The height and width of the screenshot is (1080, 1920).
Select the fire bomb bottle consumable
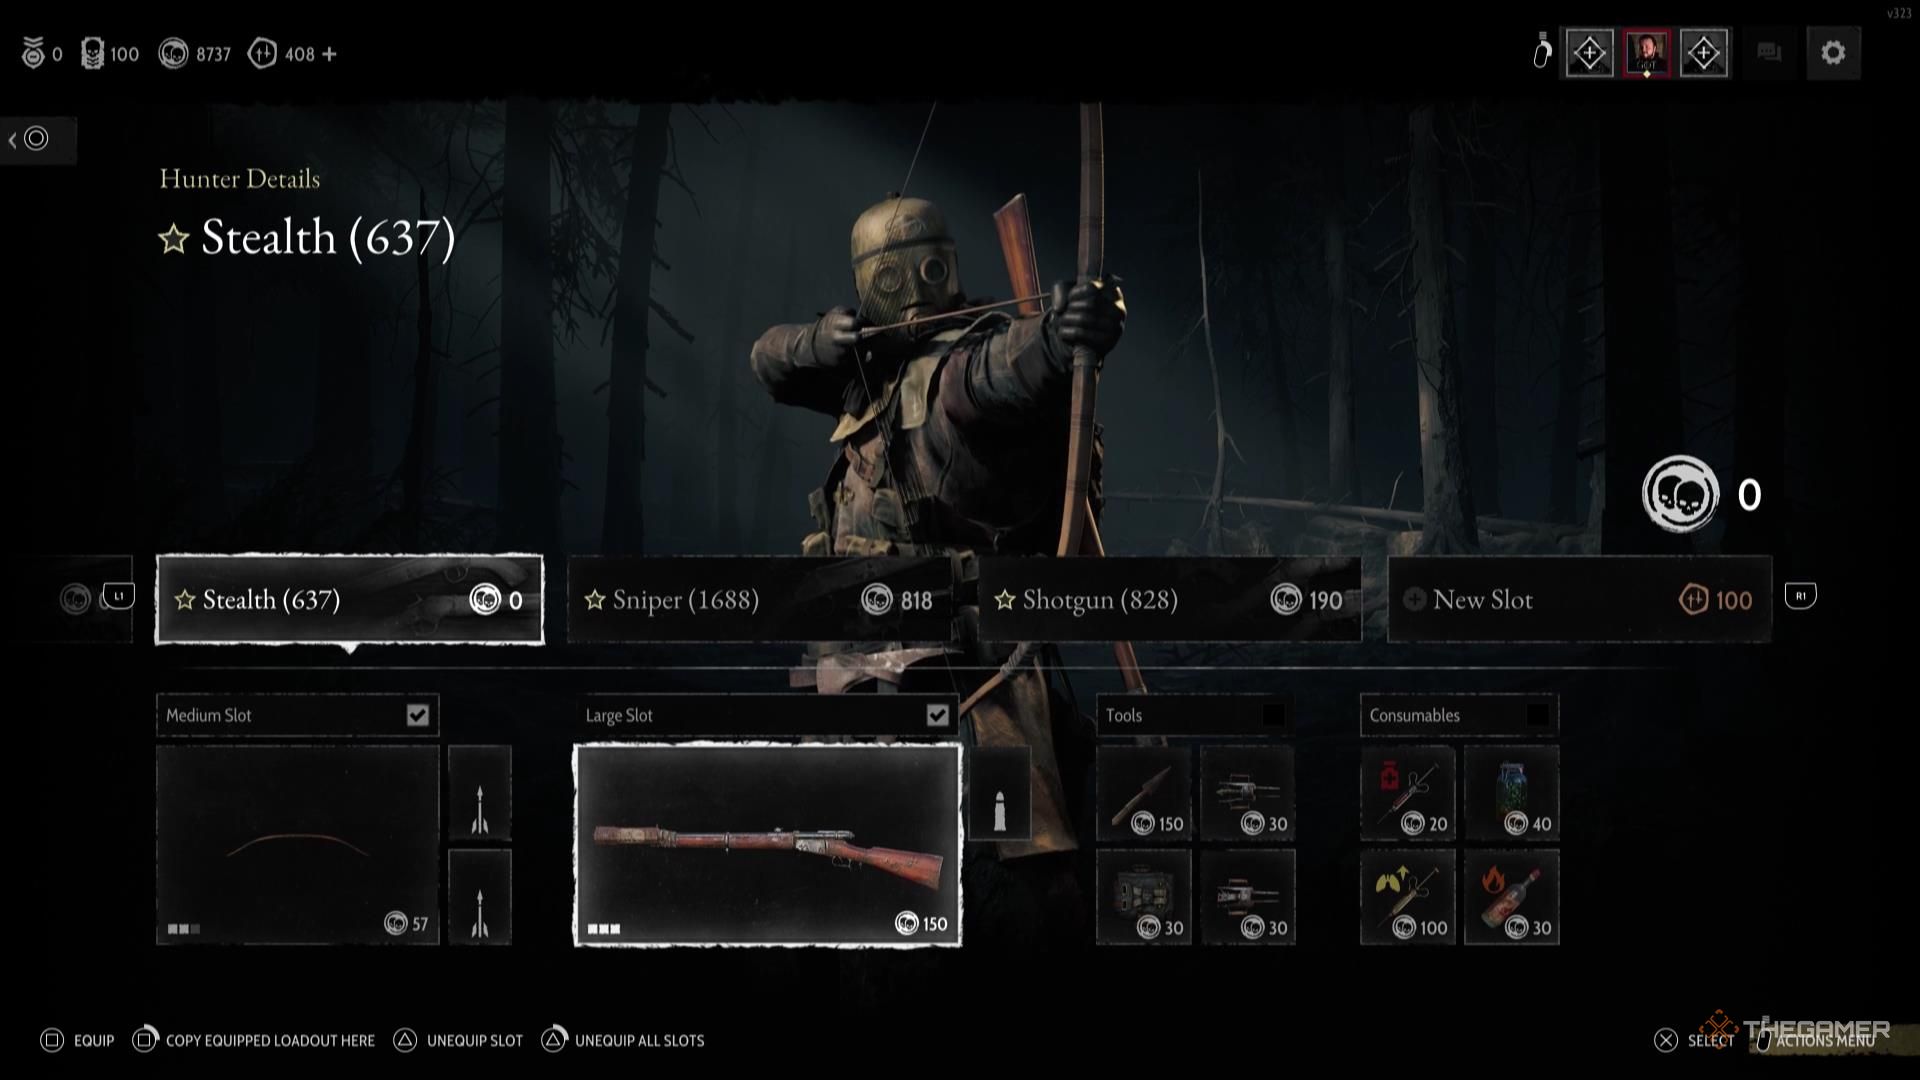(1512, 897)
